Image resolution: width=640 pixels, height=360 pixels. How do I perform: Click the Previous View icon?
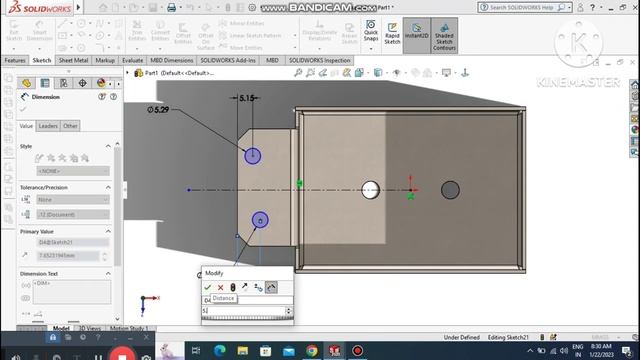click(322, 73)
